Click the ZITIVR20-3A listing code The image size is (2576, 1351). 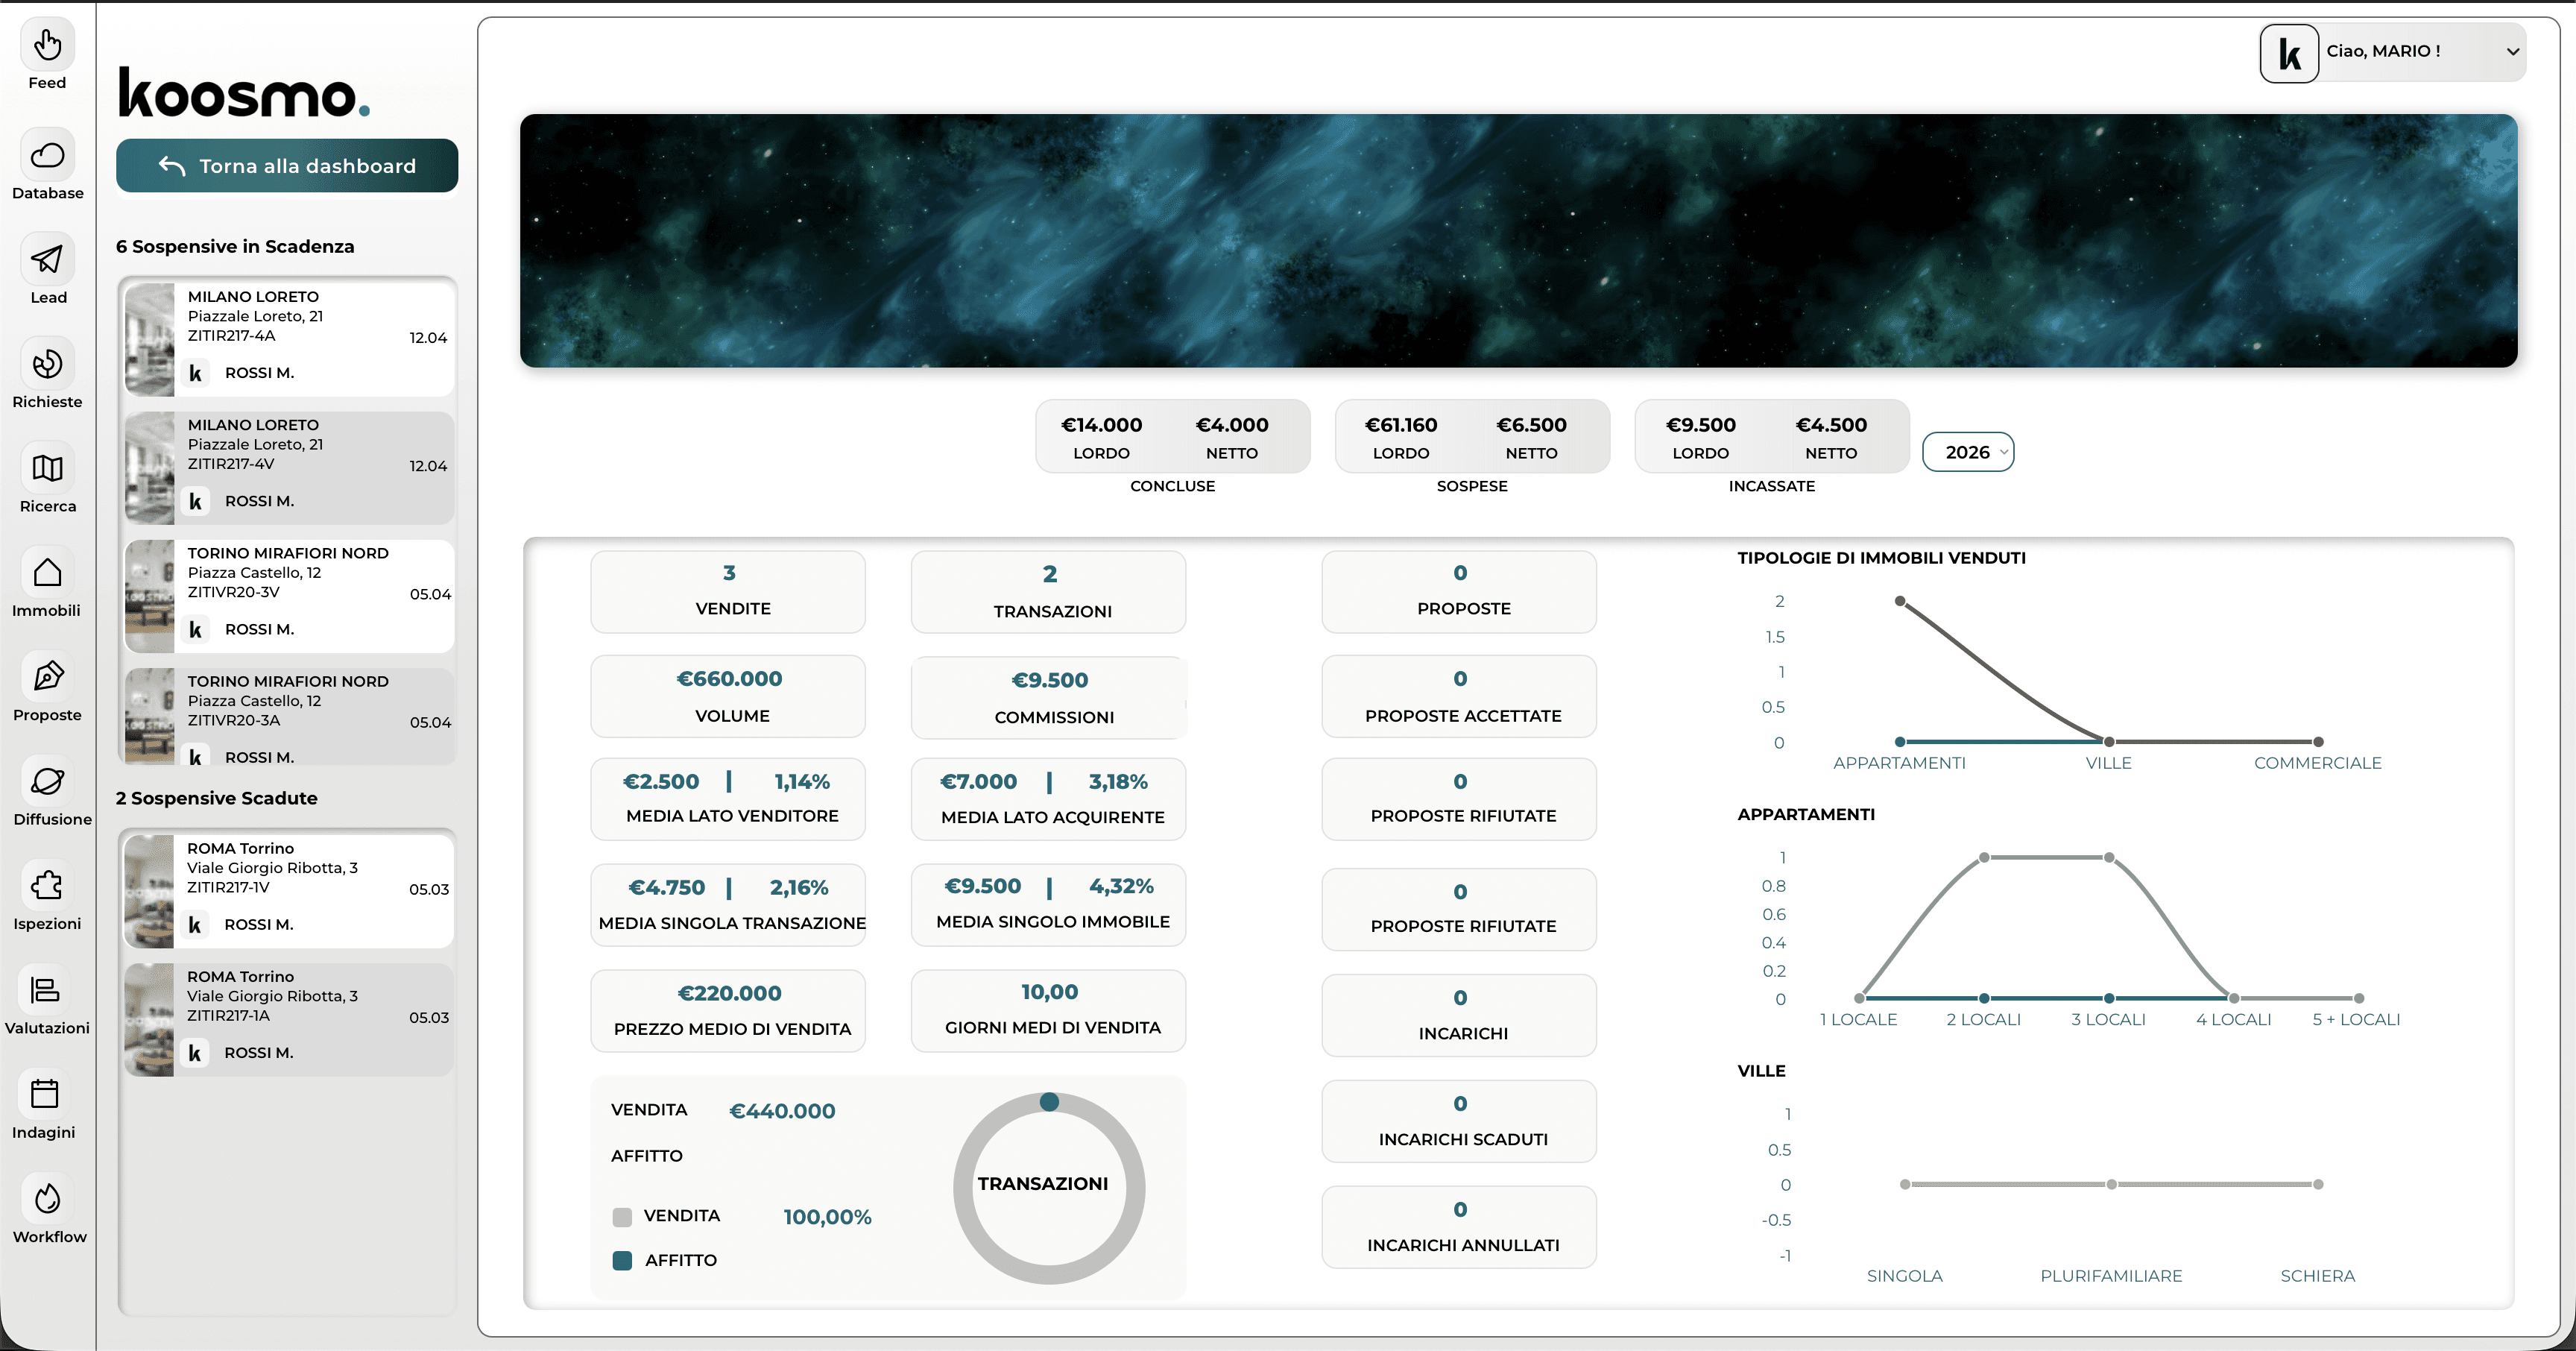(x=234, y=720)
